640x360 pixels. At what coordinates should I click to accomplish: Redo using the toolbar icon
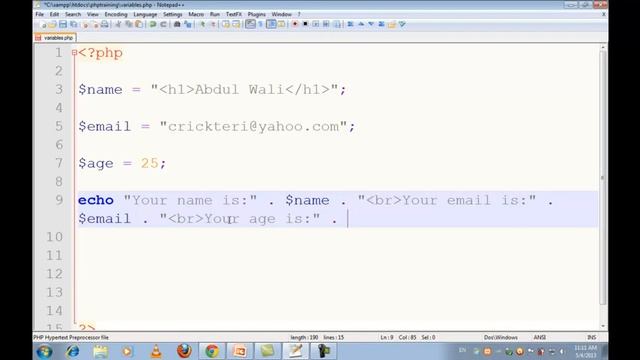pyautogui.click(x=163, y=24)
